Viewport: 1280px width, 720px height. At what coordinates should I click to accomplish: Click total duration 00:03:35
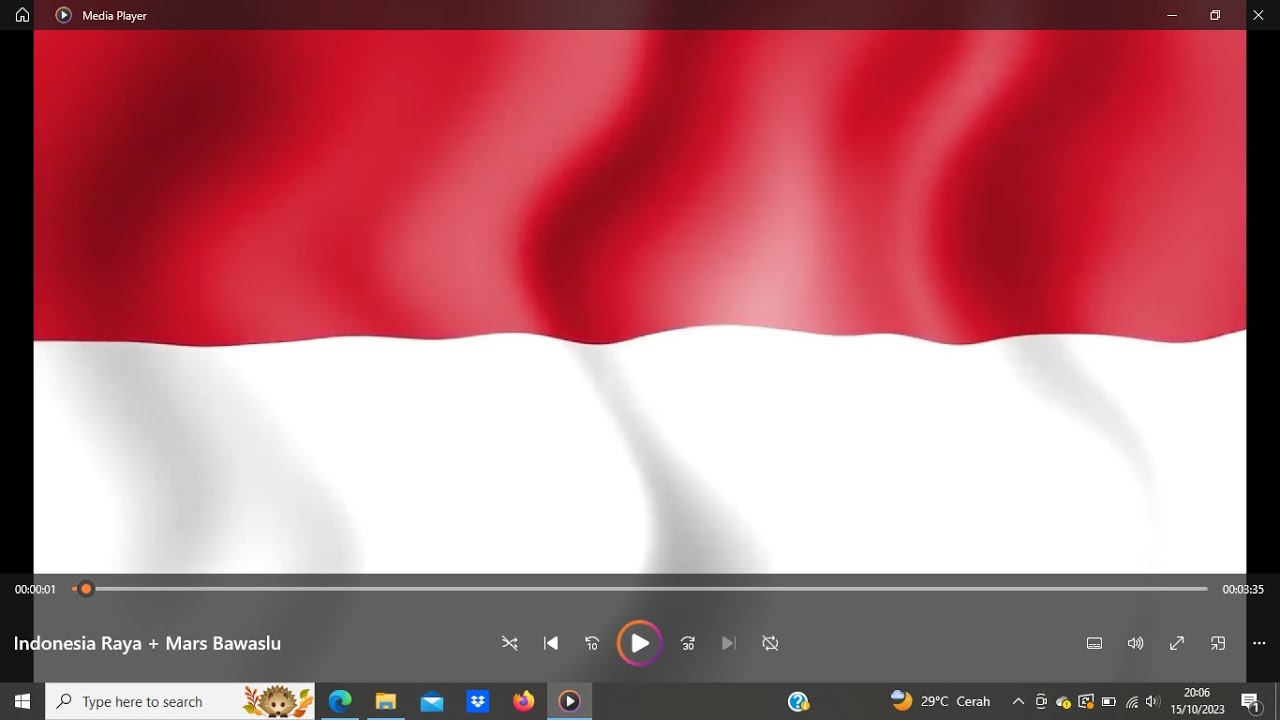tap(1243, 590)
